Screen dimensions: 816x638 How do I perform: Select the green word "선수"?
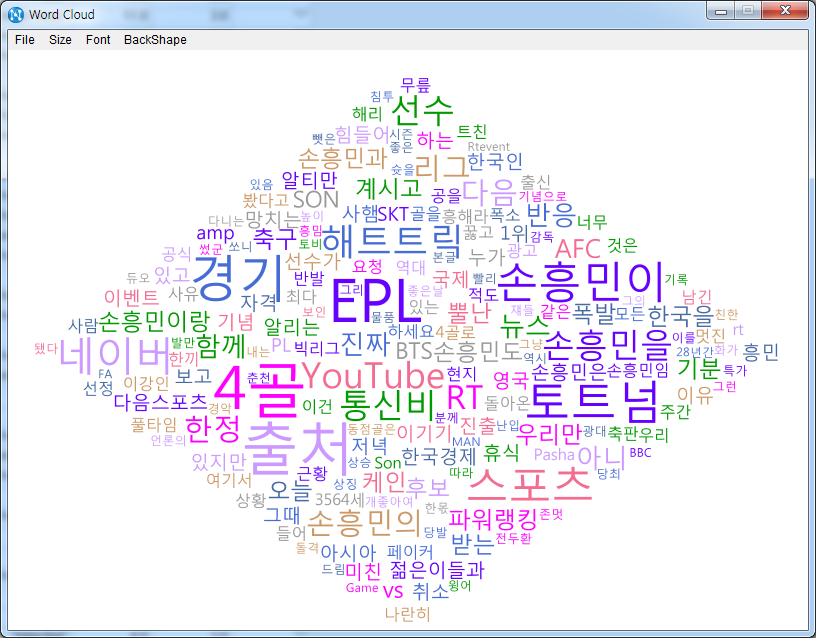[x=422, y=110]
